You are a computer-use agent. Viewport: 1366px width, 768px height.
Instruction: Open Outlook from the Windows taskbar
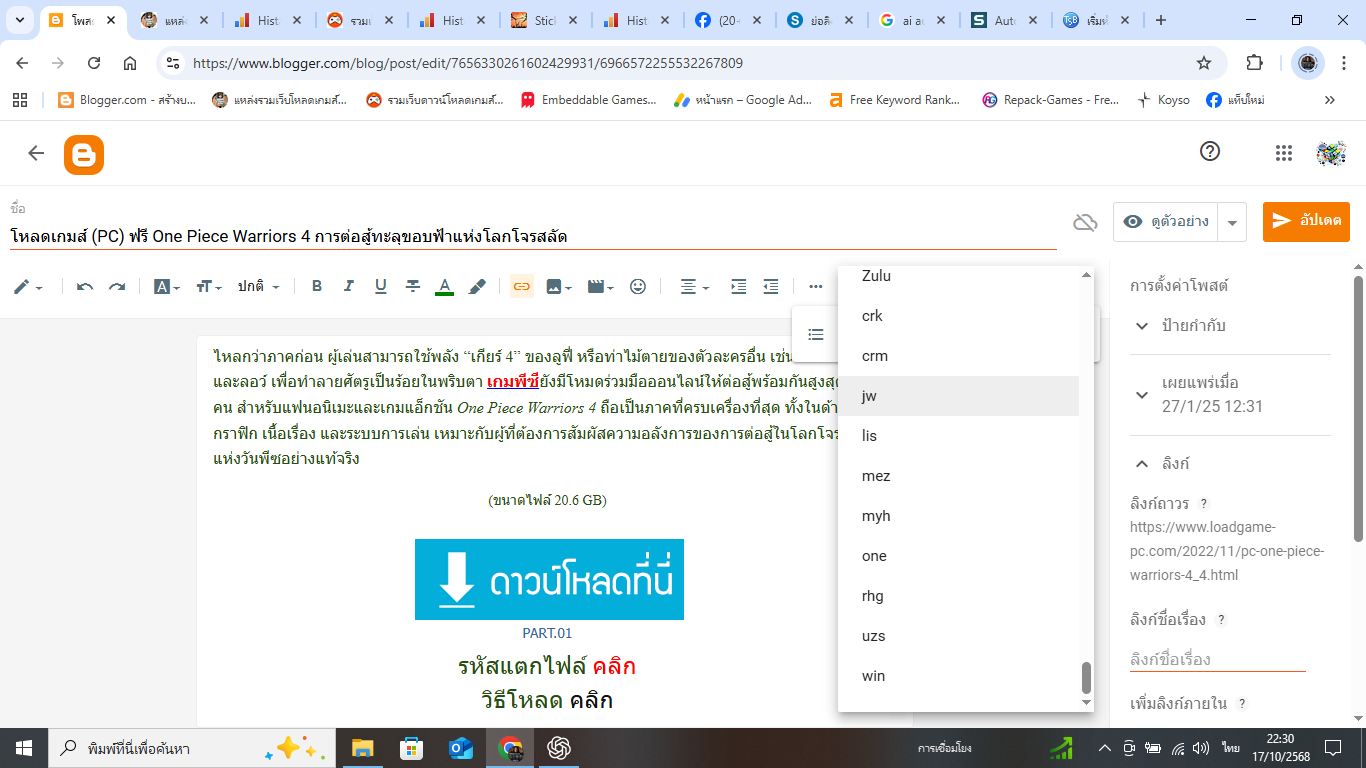point(461,748)
